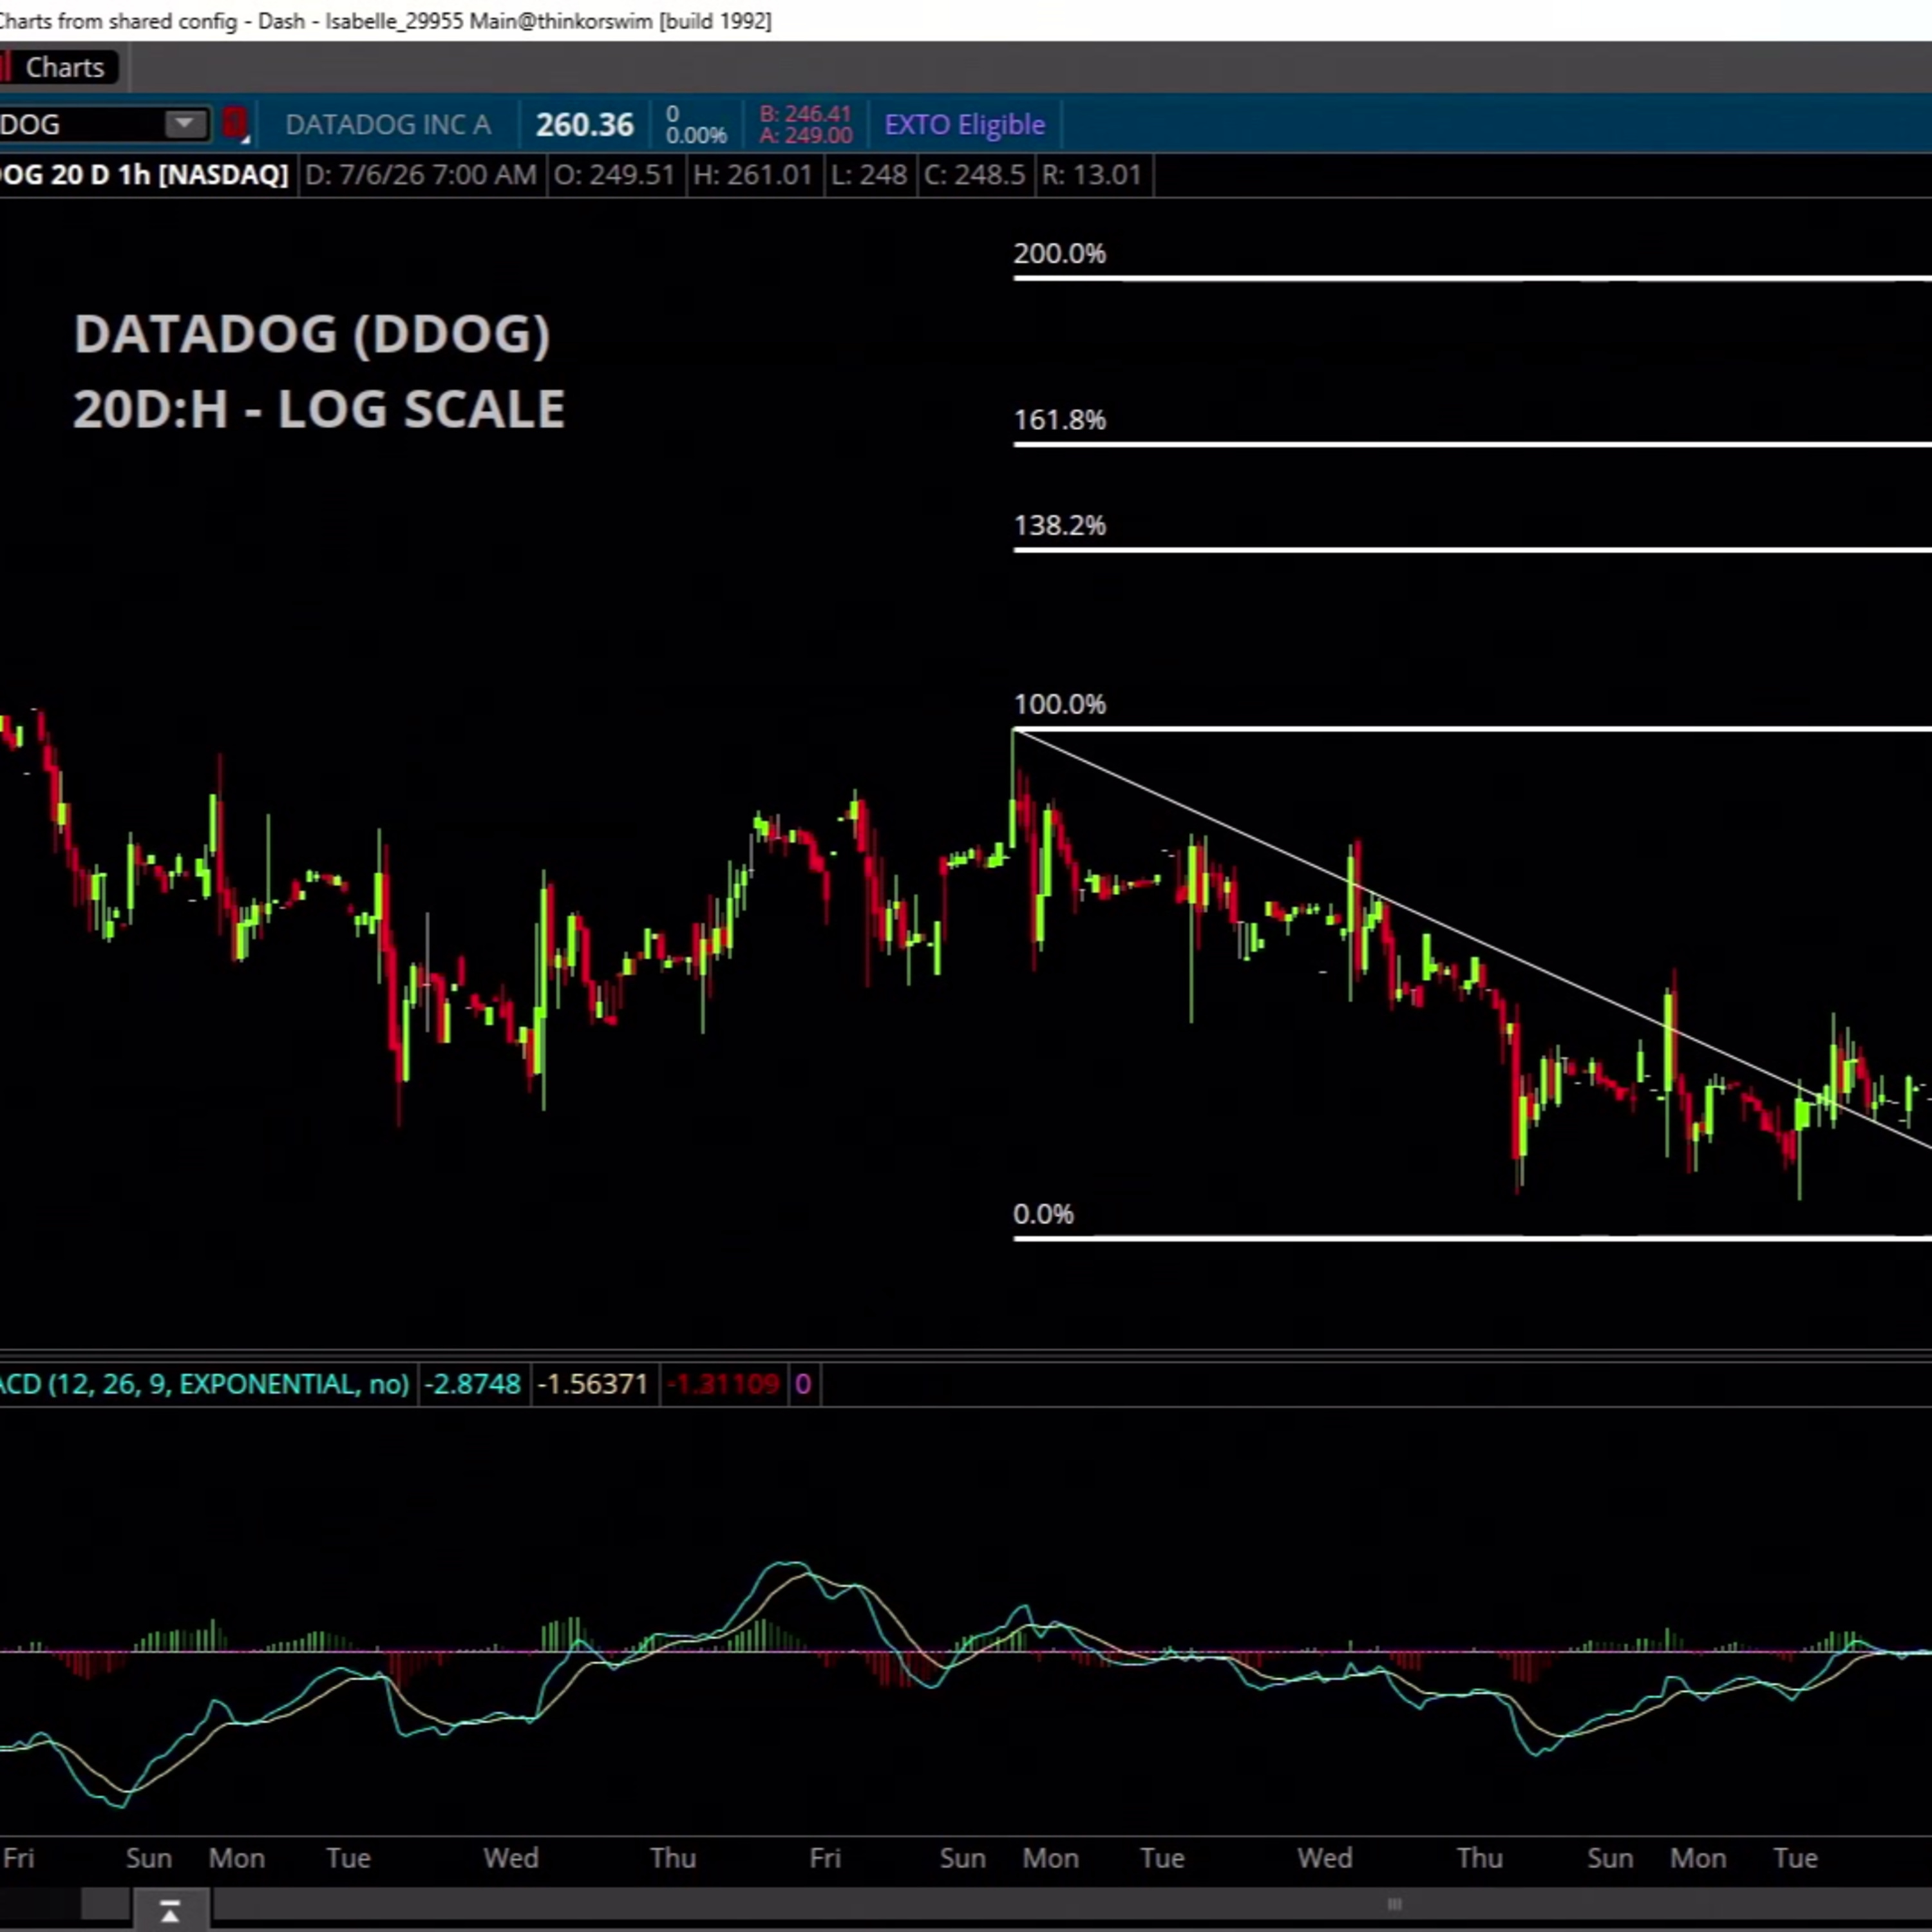Screen dimensions: 1932x1932
Task: Select the 20D:H - LOG SCALE note line
Action: (x=319, y=409)
